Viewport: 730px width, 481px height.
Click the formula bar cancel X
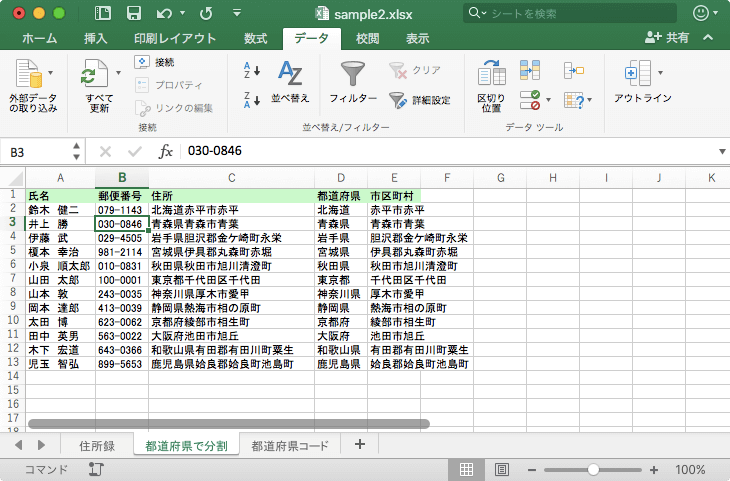coord(105,151)
